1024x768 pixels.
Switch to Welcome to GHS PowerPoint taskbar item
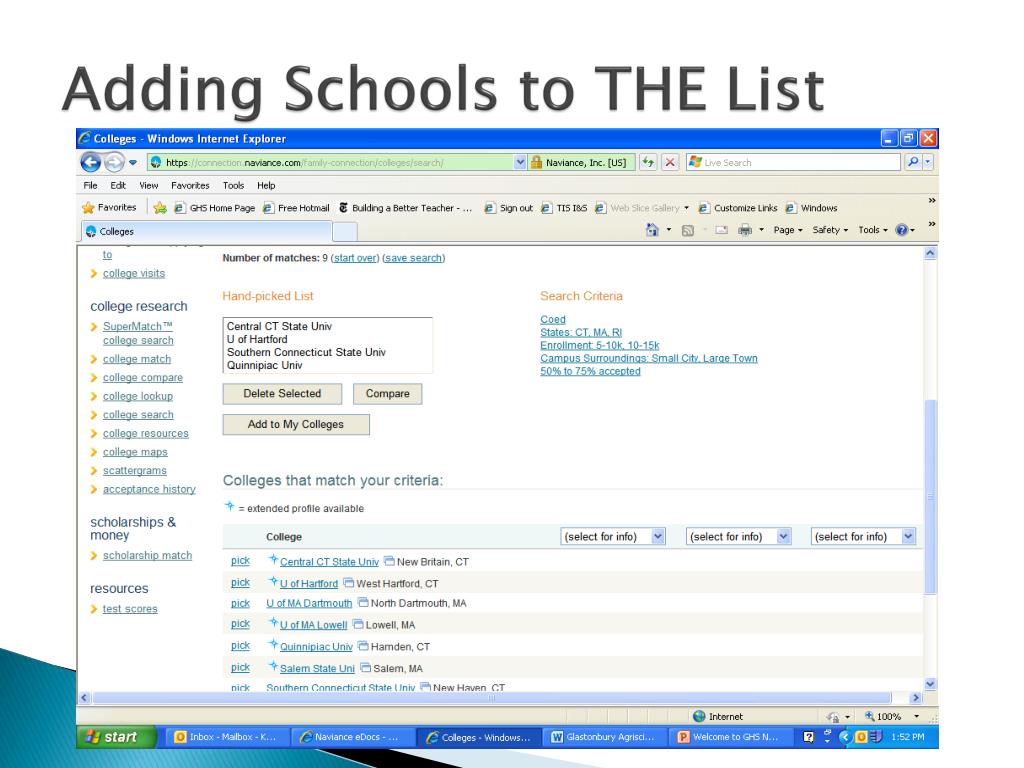731,737
